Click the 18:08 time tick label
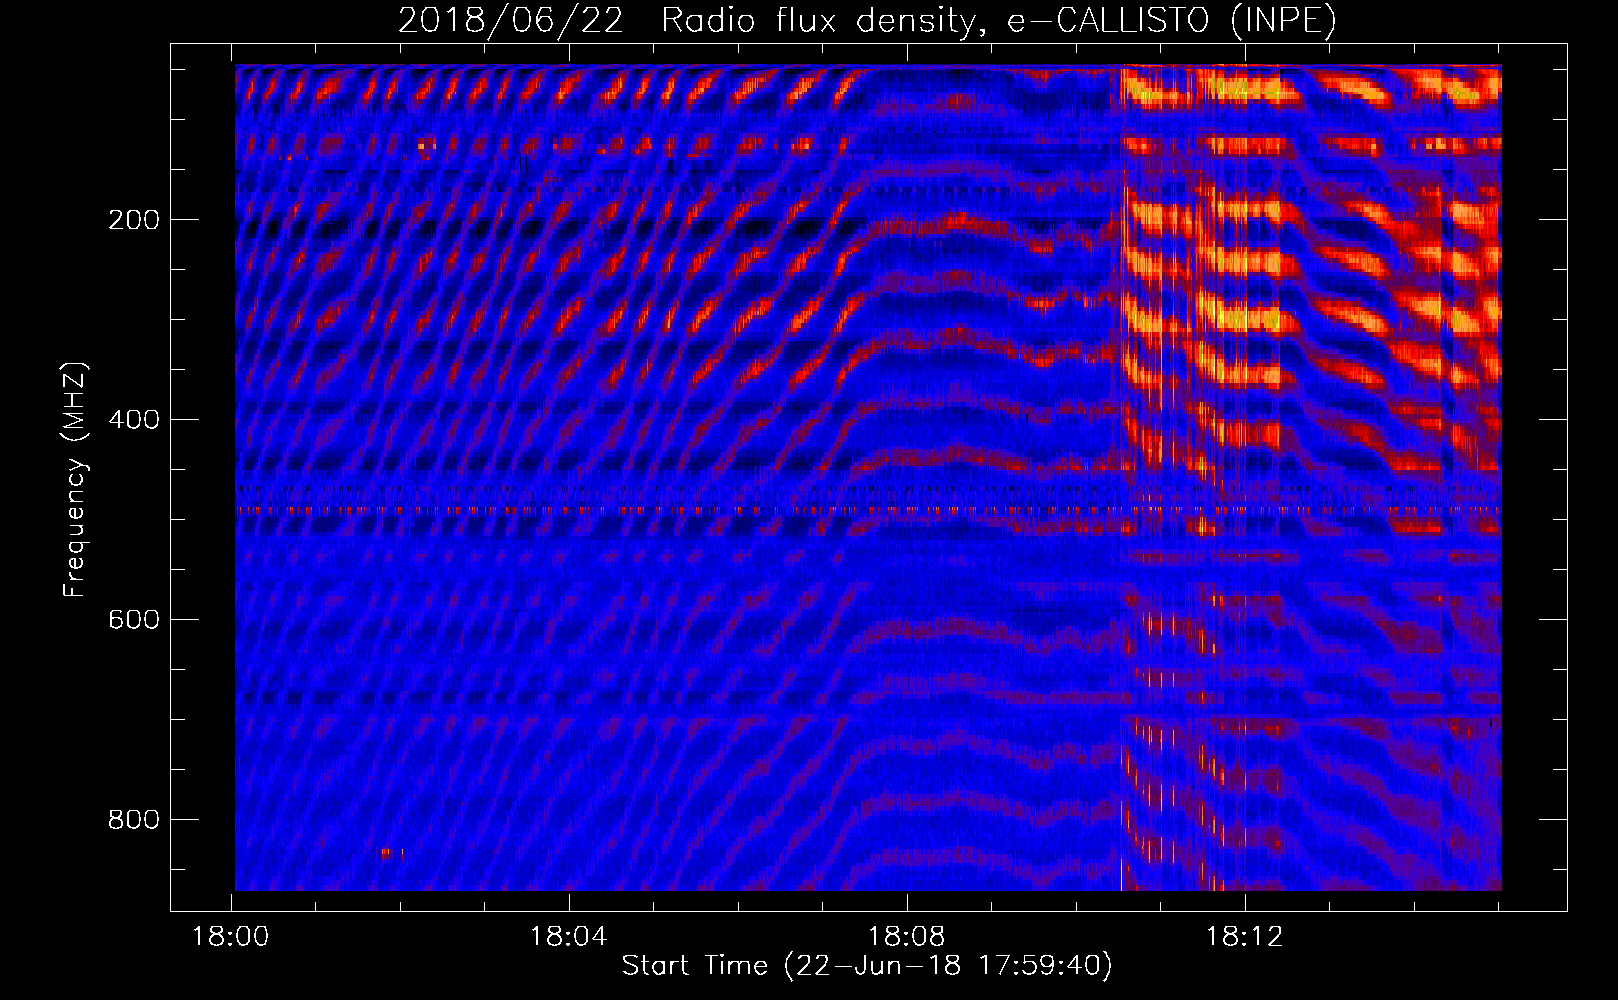The height and width of the screenshot is (1000, 1618). [x=907, y=937]
